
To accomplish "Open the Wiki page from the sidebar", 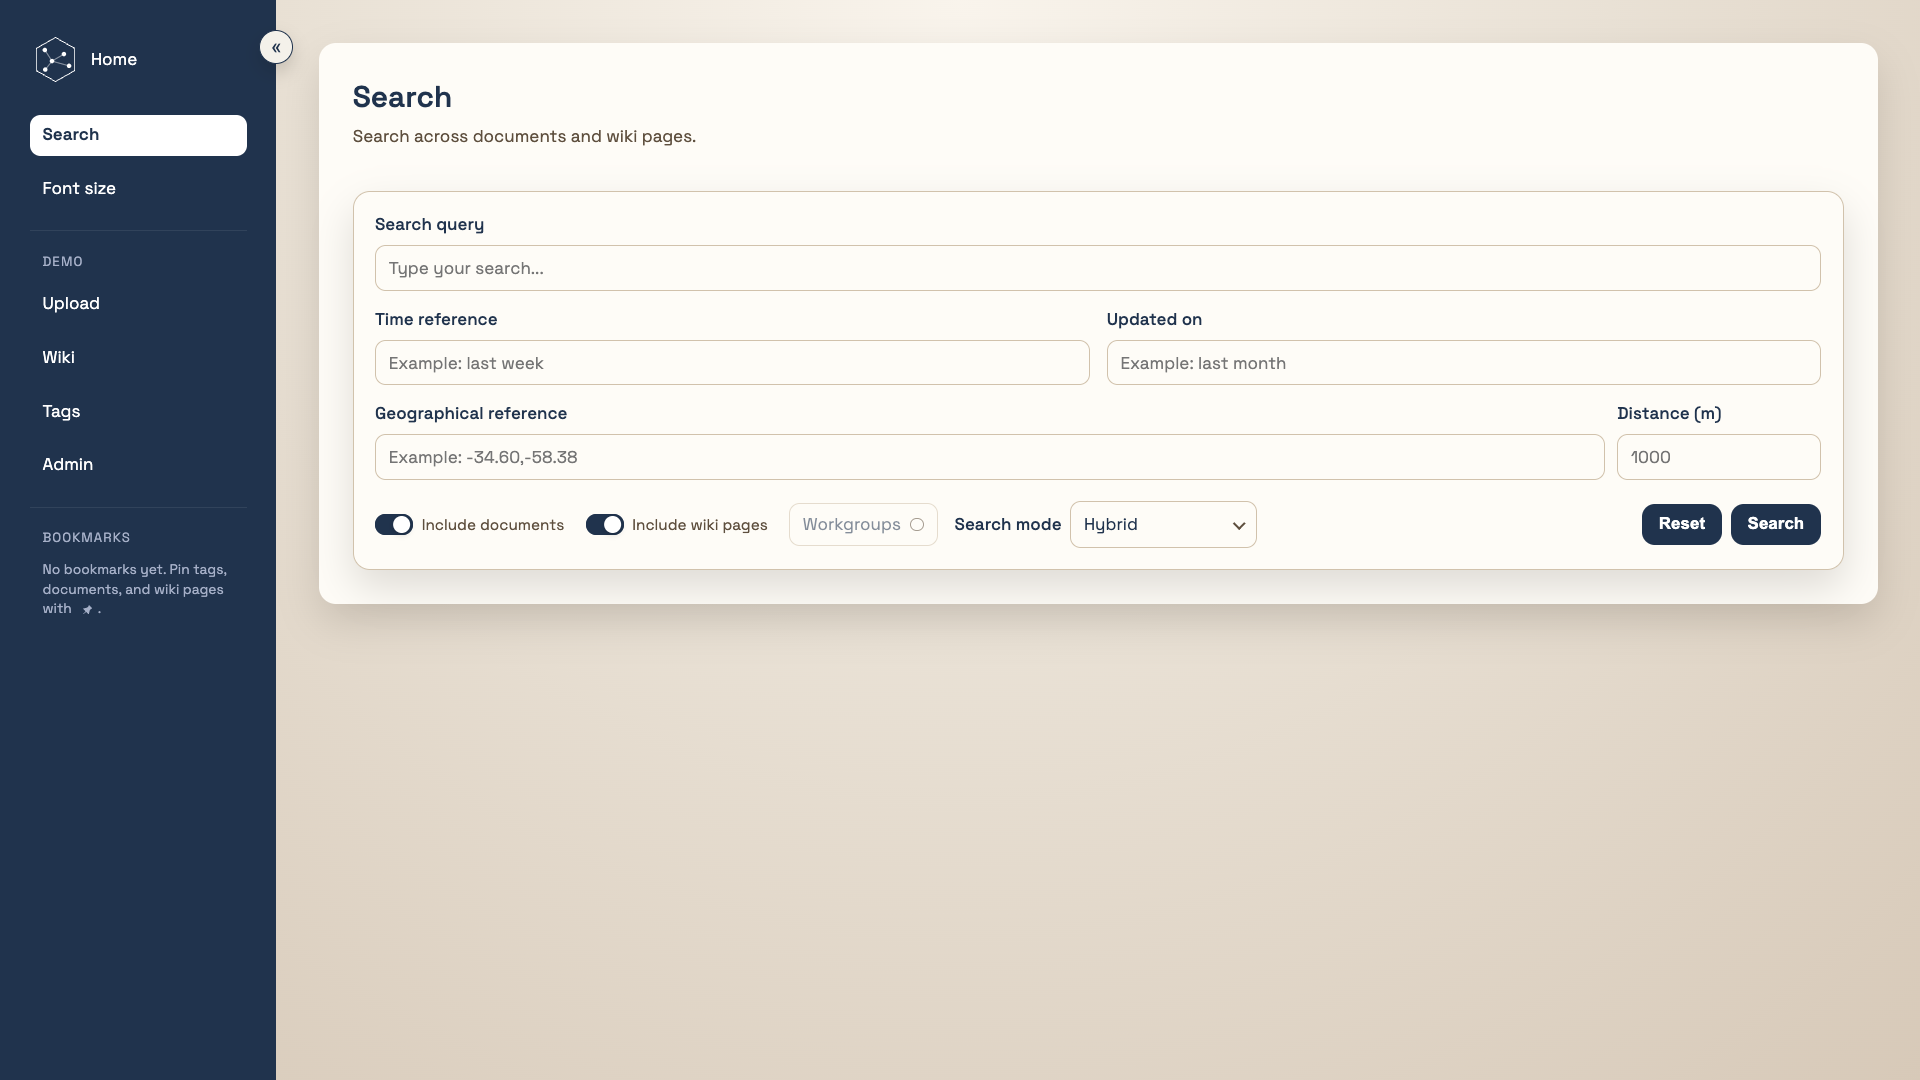I will tap(59, 357).
